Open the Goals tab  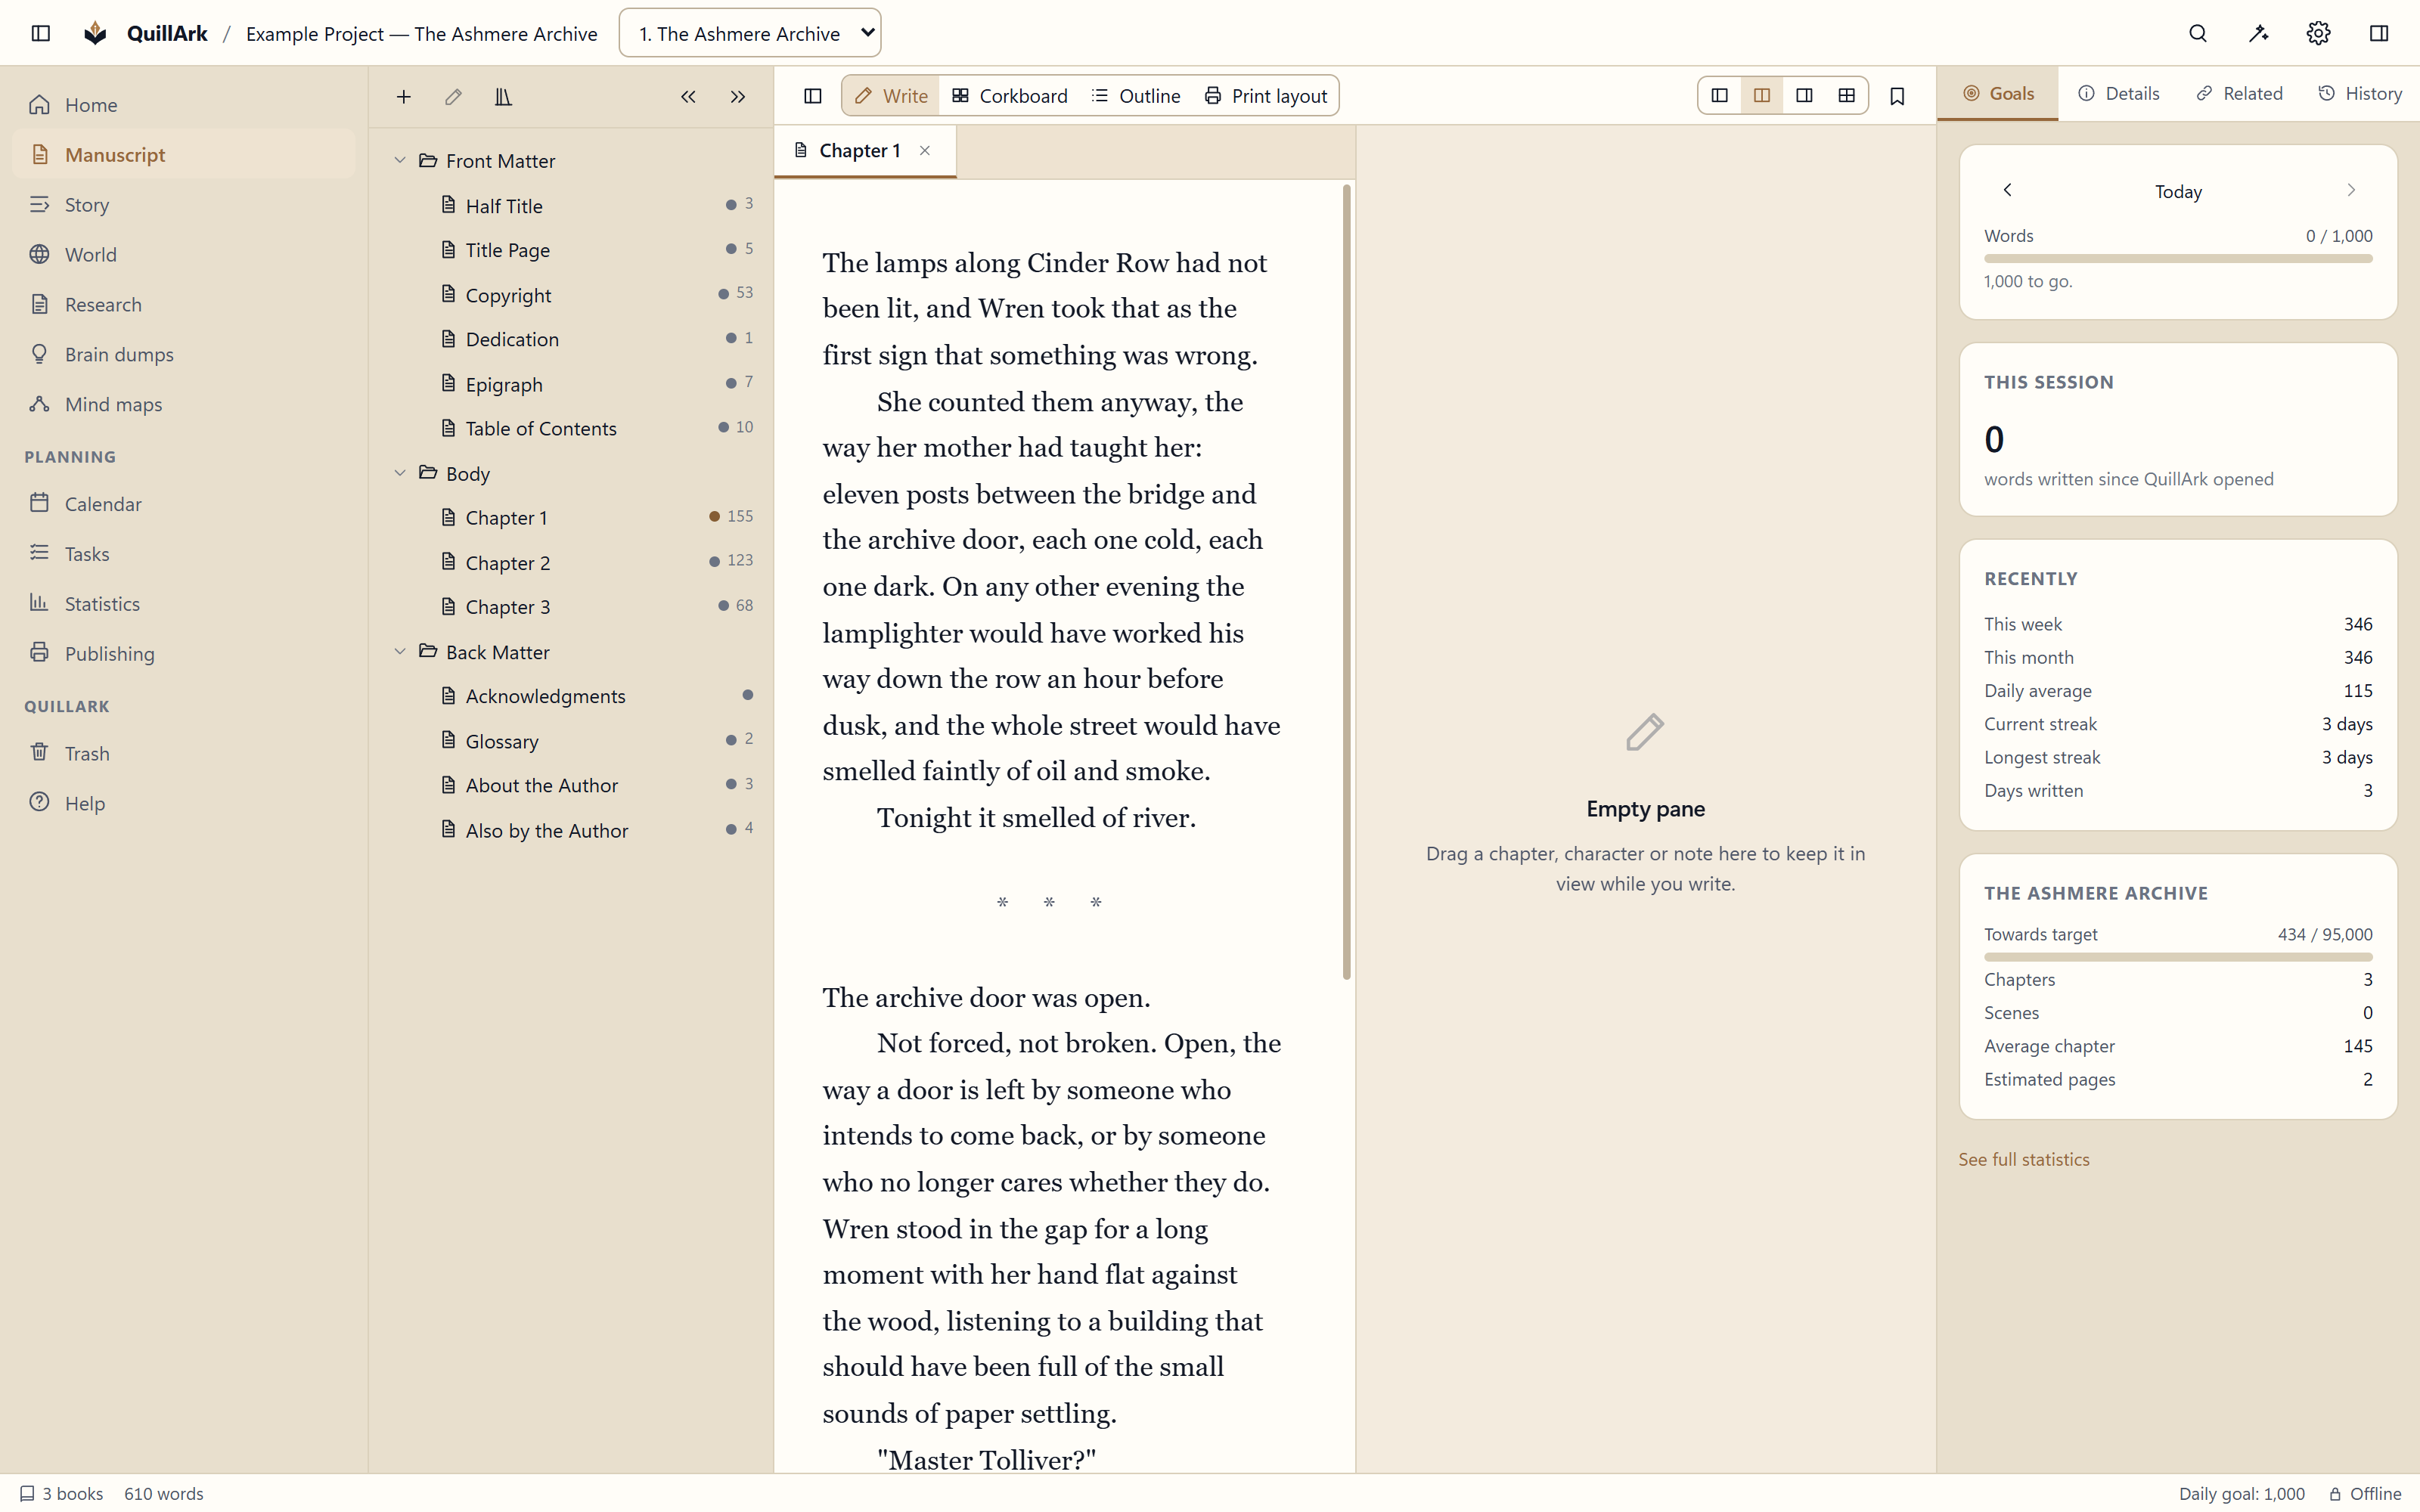[1998, 93]
